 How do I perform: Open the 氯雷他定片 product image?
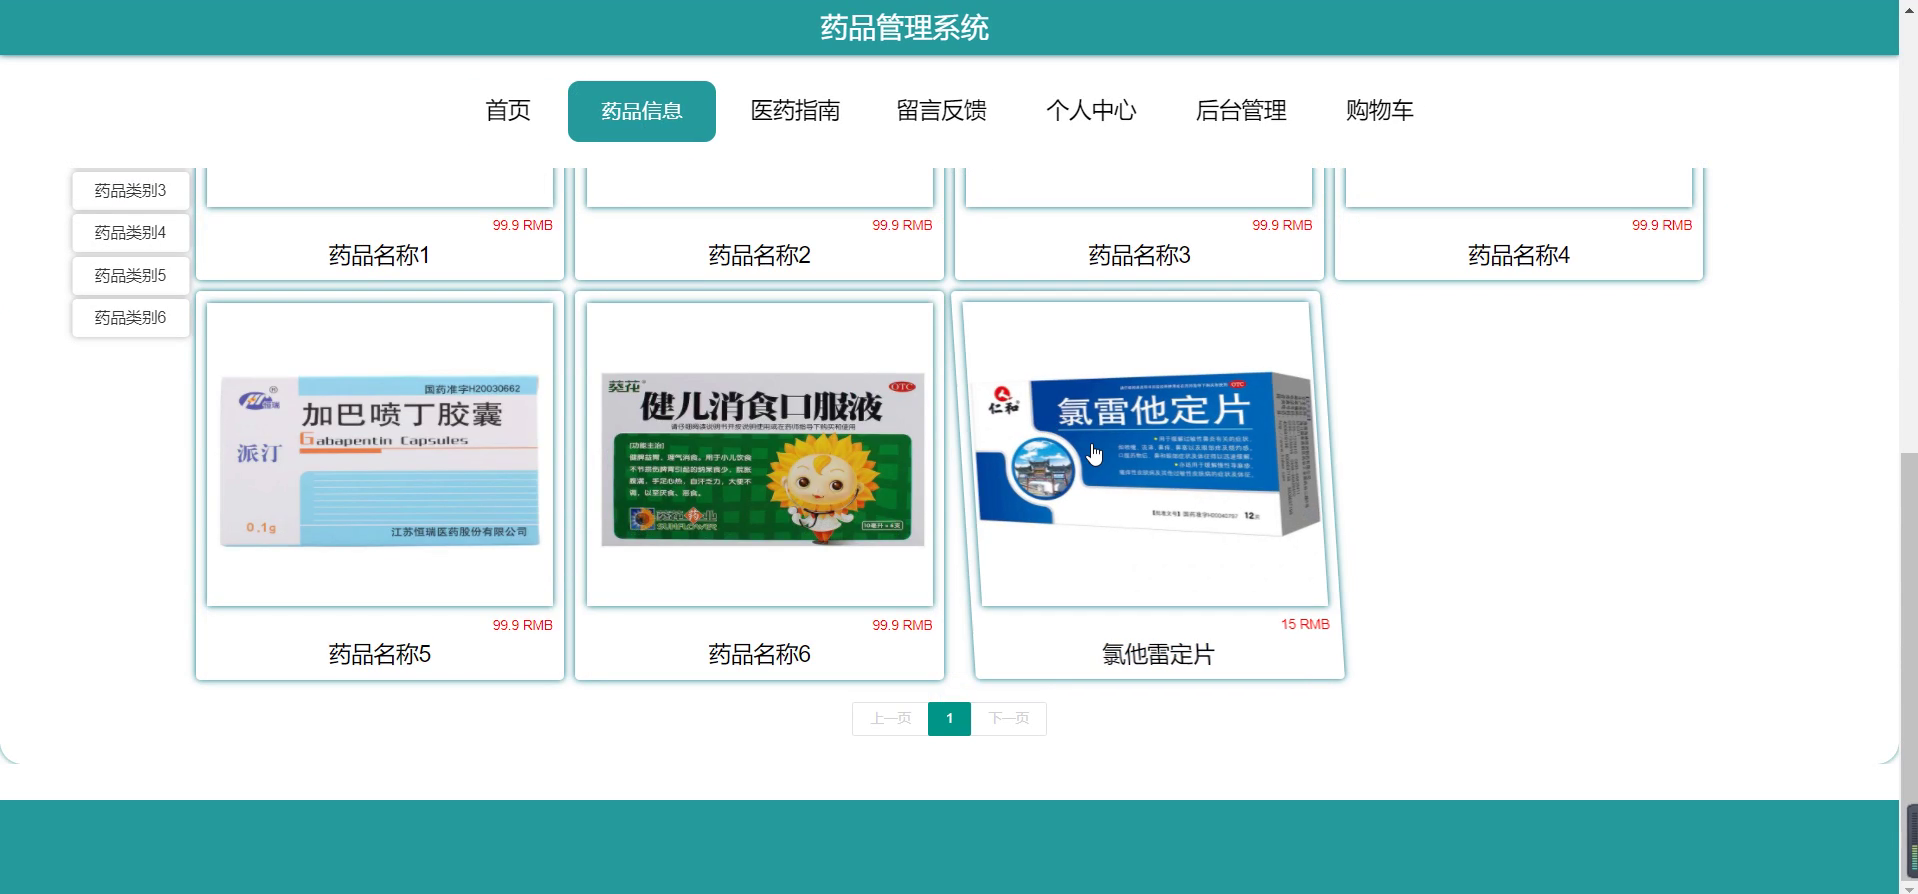click(x=1145, y=454)
